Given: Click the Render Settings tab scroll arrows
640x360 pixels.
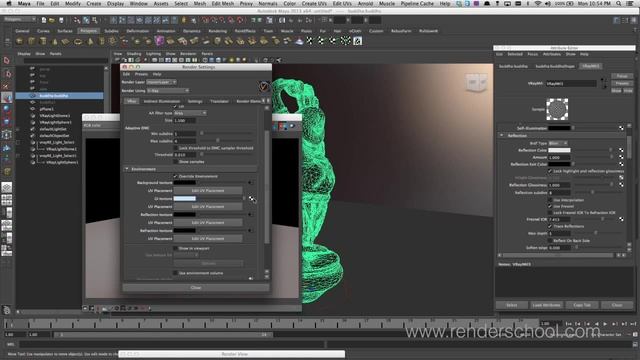Looking at the screenshot, I should click(266, 100).
